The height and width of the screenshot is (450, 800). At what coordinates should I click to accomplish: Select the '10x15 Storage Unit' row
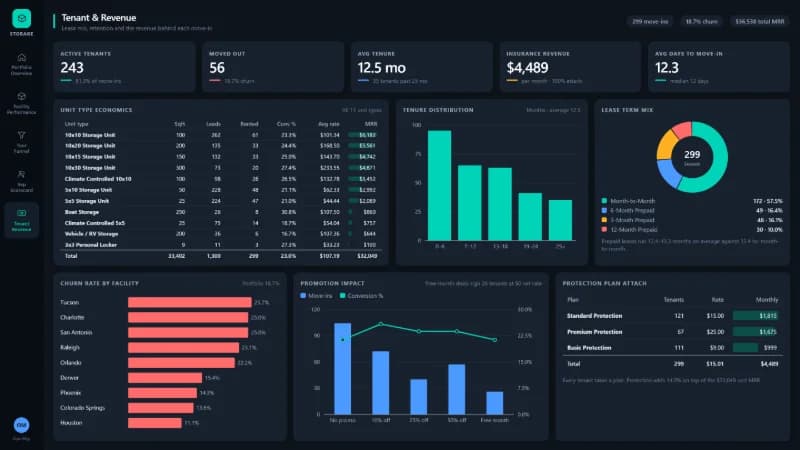[x=220, y=157]
